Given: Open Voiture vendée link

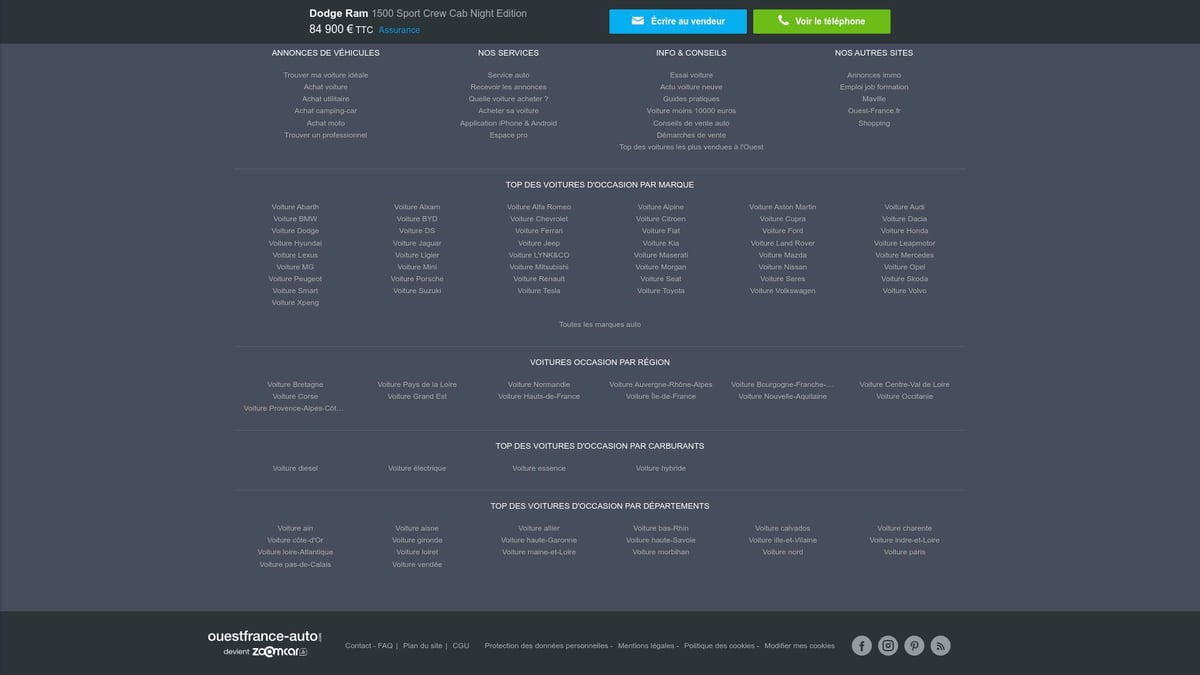Looking at the screenshot, I should 417,565.
